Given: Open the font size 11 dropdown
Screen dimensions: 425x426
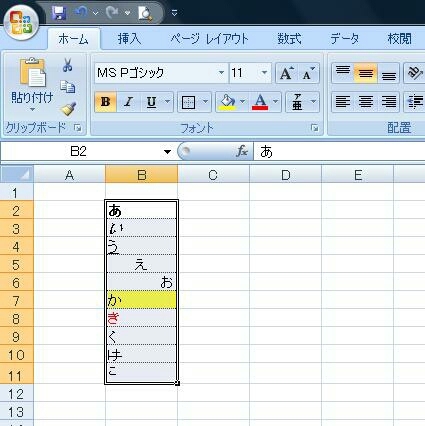Looking at the screenshot, I should (264, 73).
